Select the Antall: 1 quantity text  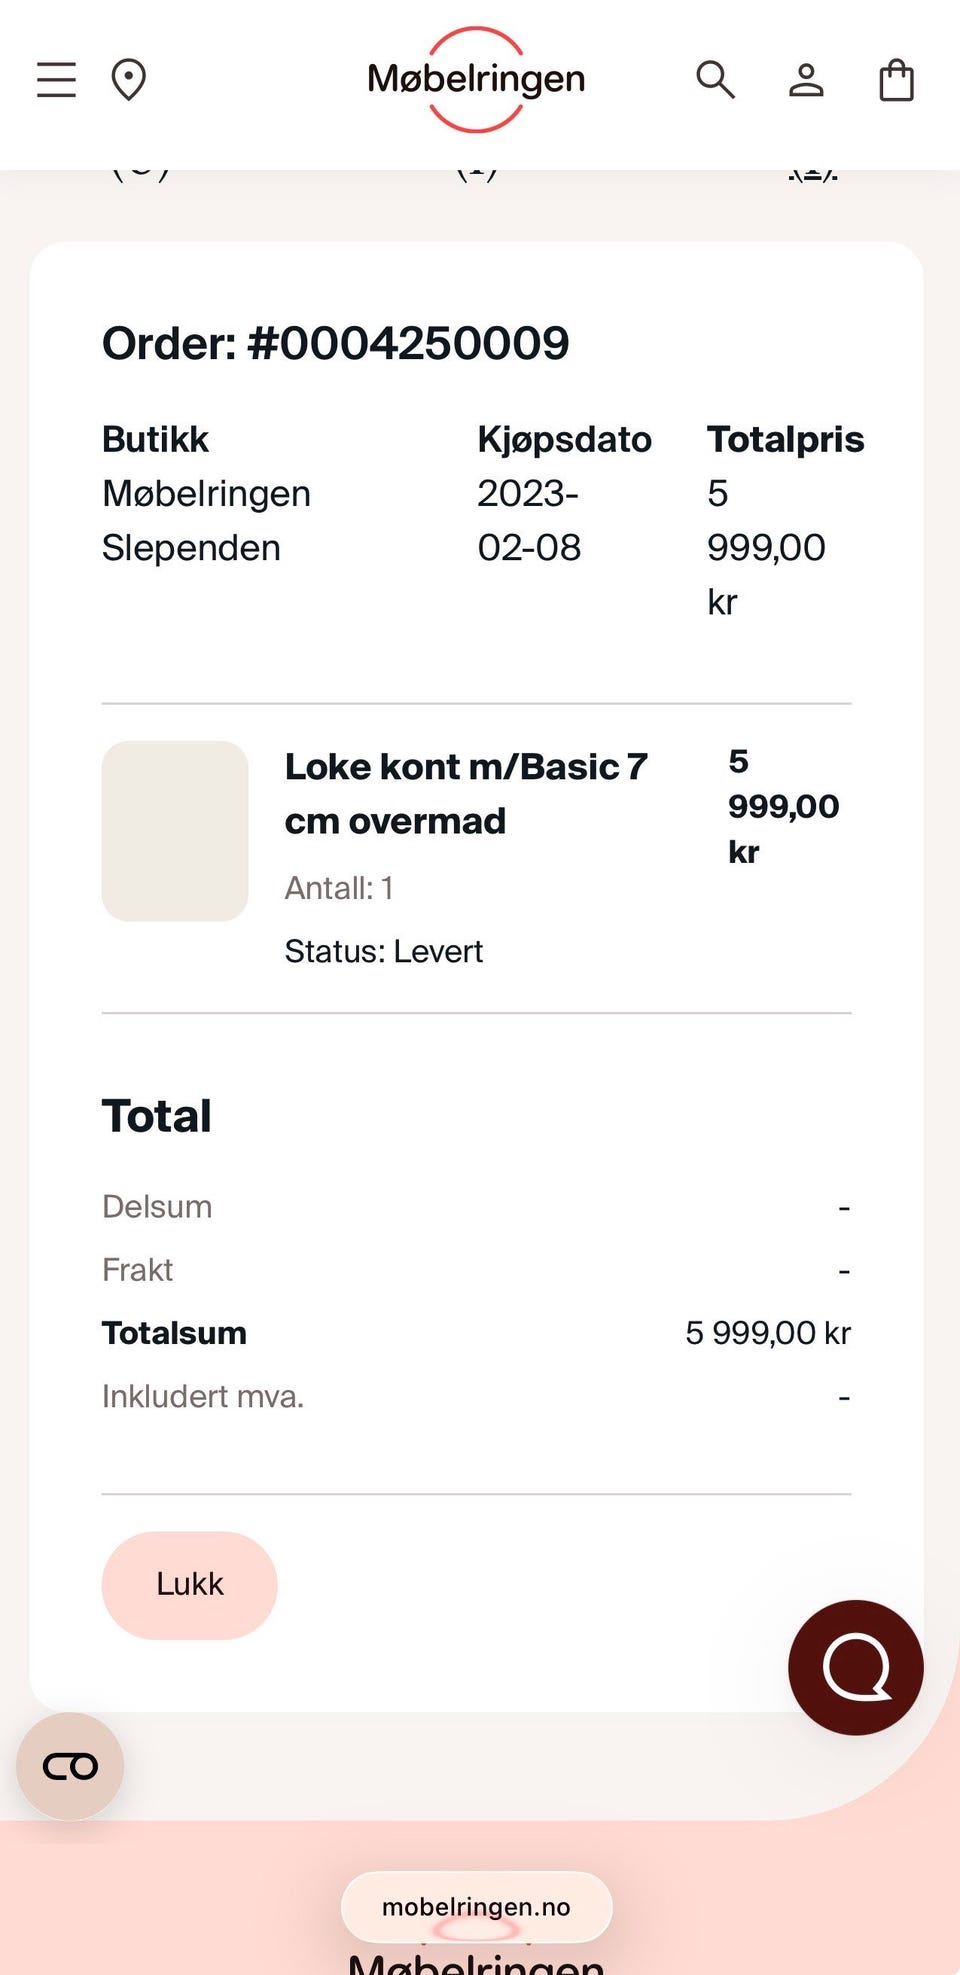tap(339, 888)
